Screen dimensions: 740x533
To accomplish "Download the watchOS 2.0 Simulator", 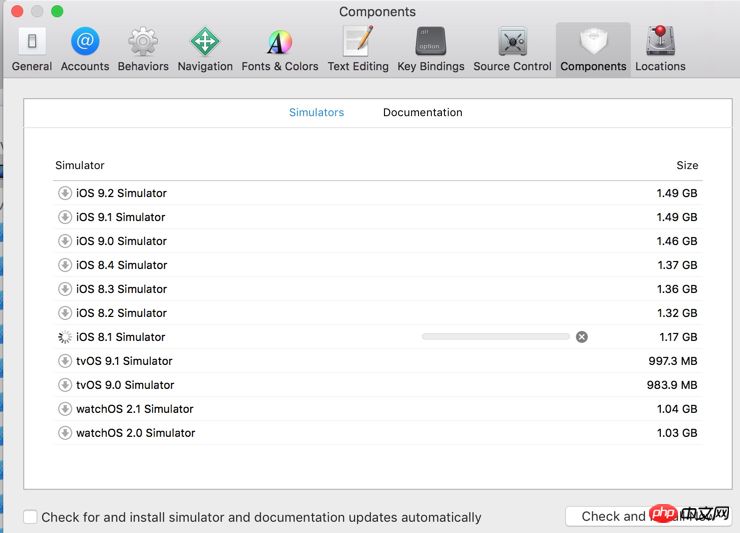I will pos(65,433).
